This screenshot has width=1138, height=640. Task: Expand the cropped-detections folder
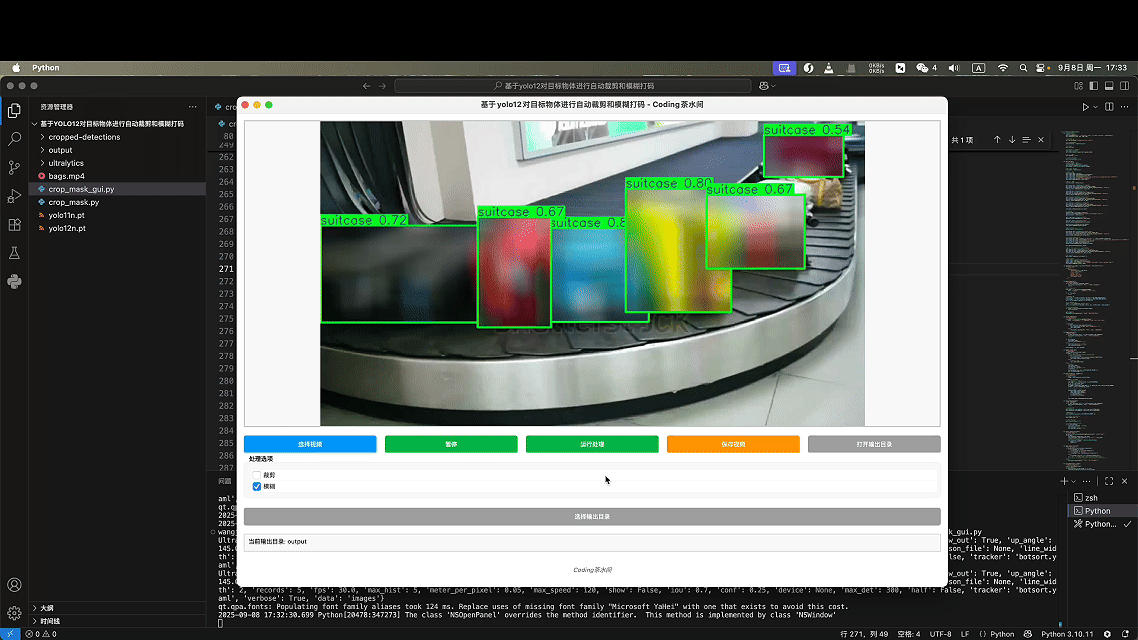click(84, 137)
